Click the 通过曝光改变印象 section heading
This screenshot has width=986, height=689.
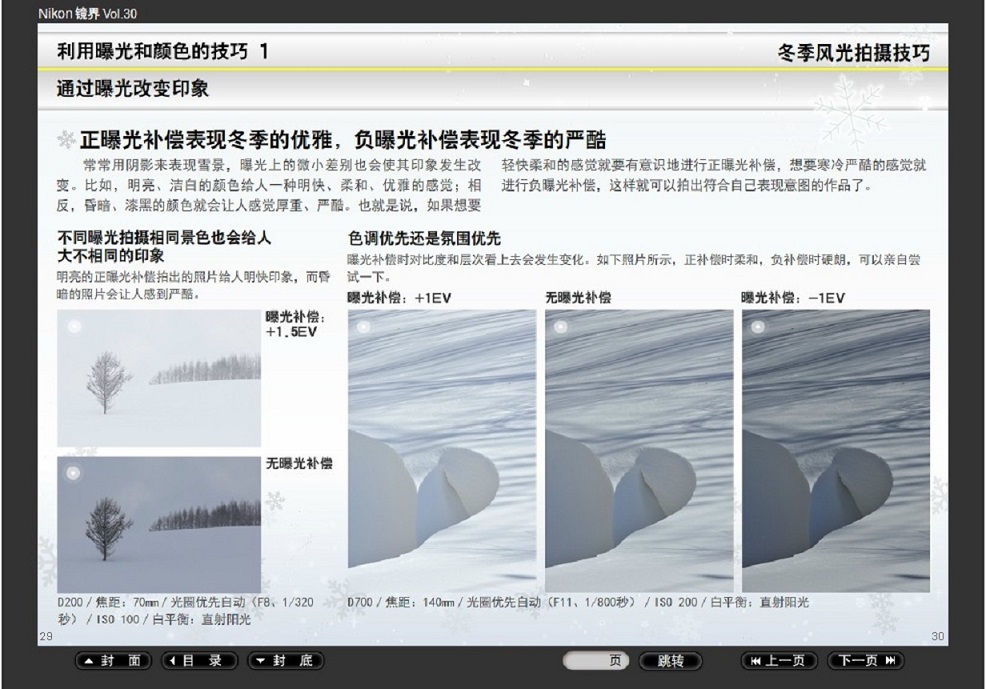point(133,89)
